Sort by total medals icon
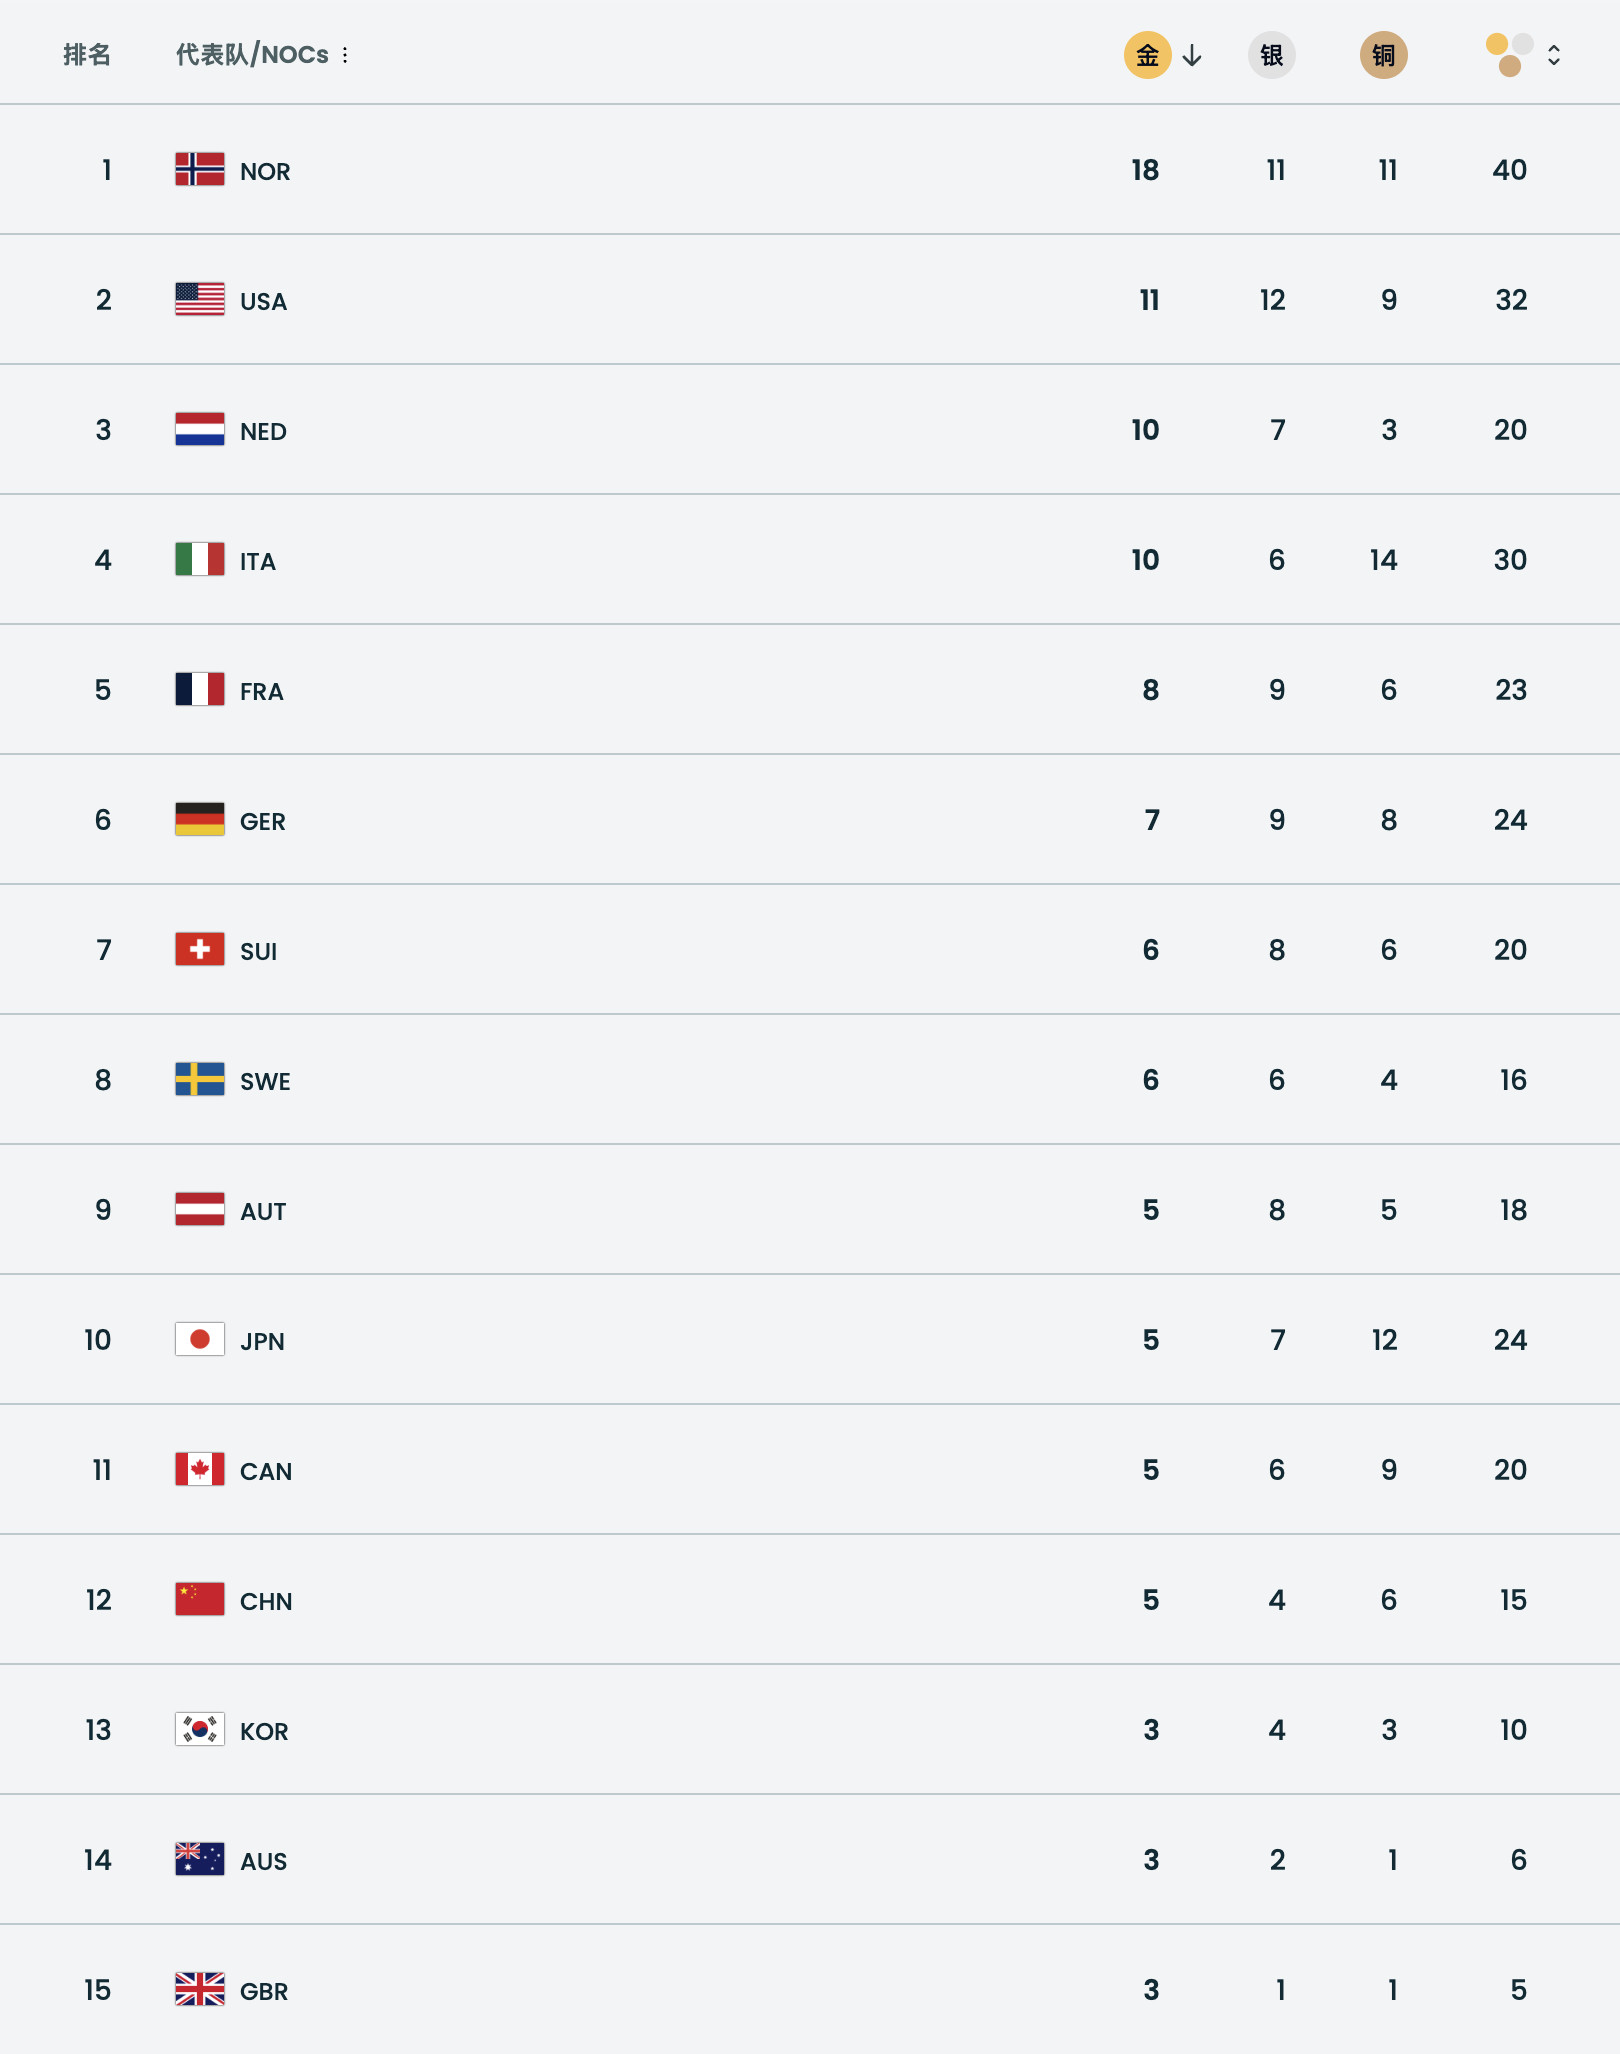Screen dimensions: 1620x2054 click(1509, 55)
